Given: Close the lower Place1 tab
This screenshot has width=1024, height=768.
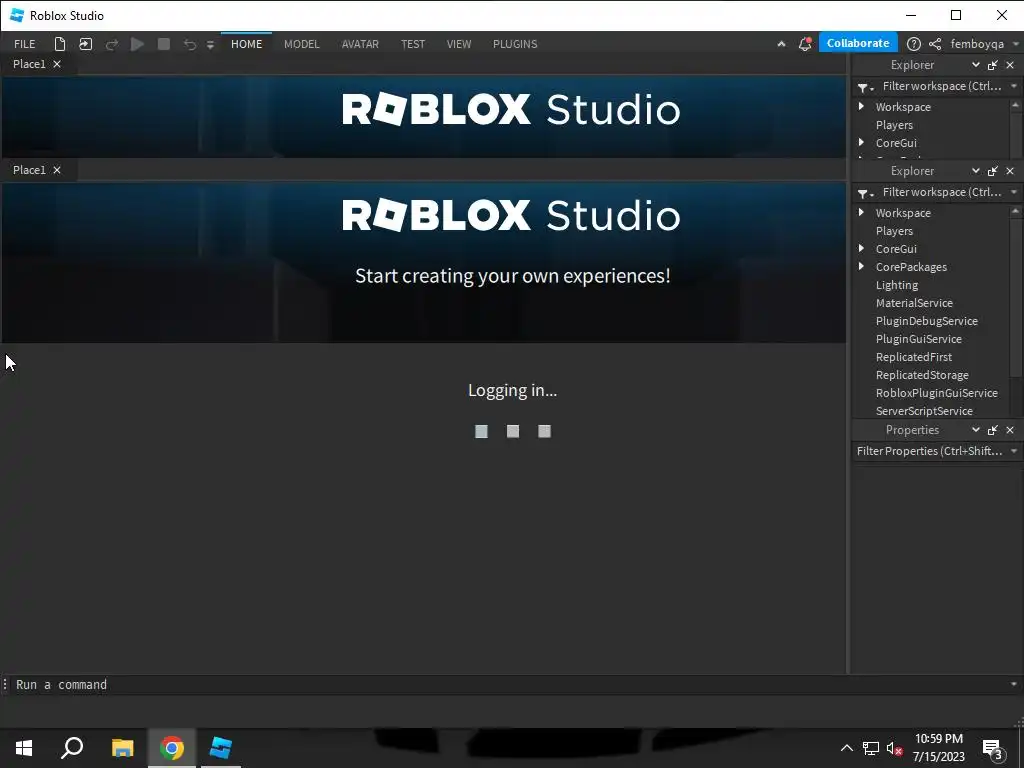Looking at the screenshot, I should coord(57,170).
